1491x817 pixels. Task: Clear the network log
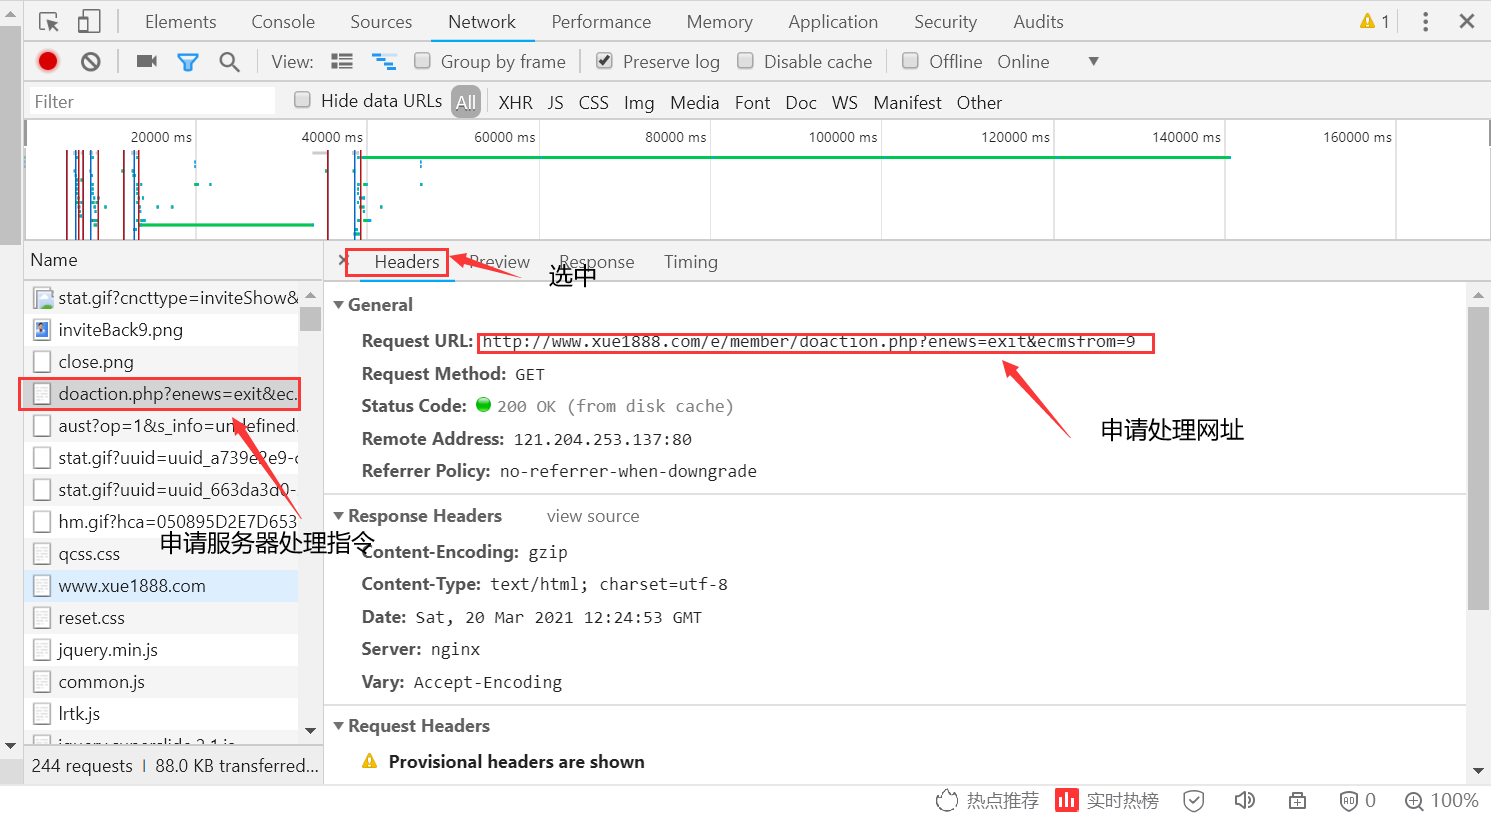coord(91,61)
